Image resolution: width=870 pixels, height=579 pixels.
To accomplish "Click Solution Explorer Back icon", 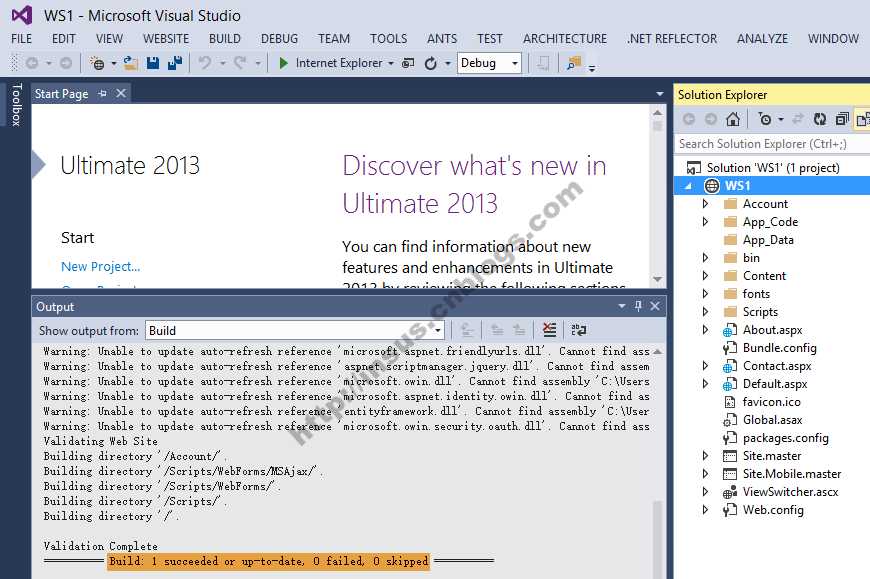I will (x=689, y=119).
